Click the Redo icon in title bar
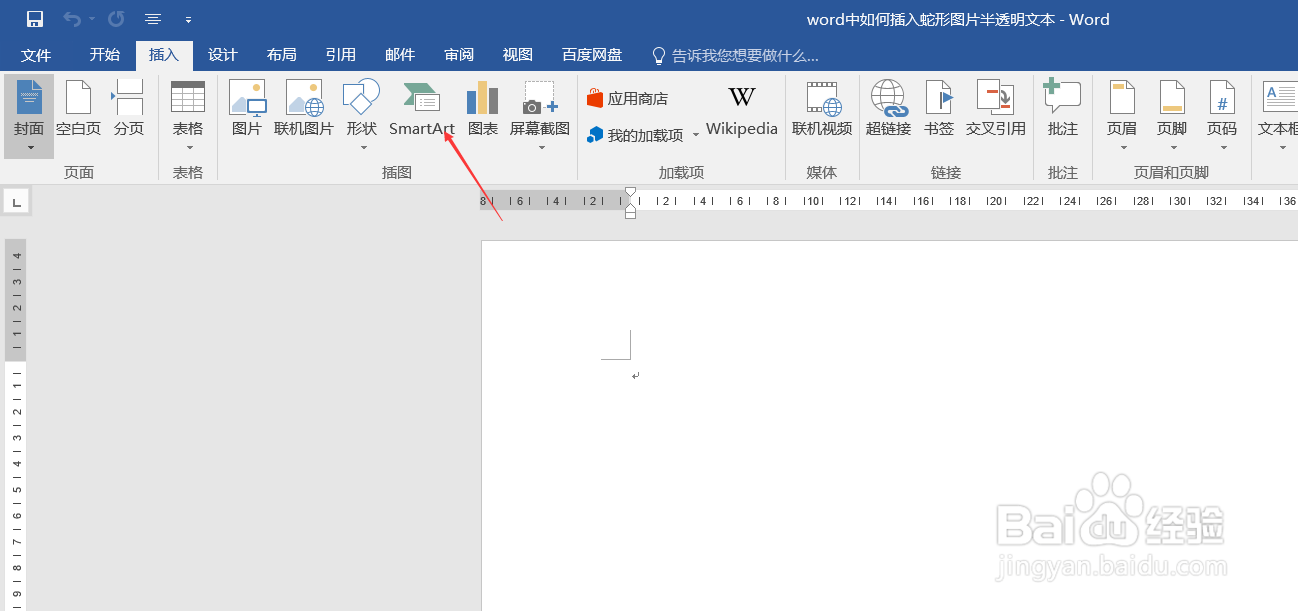Viewport: 1298px width, 611px height. pyautogui.click(x=116, y=19)
